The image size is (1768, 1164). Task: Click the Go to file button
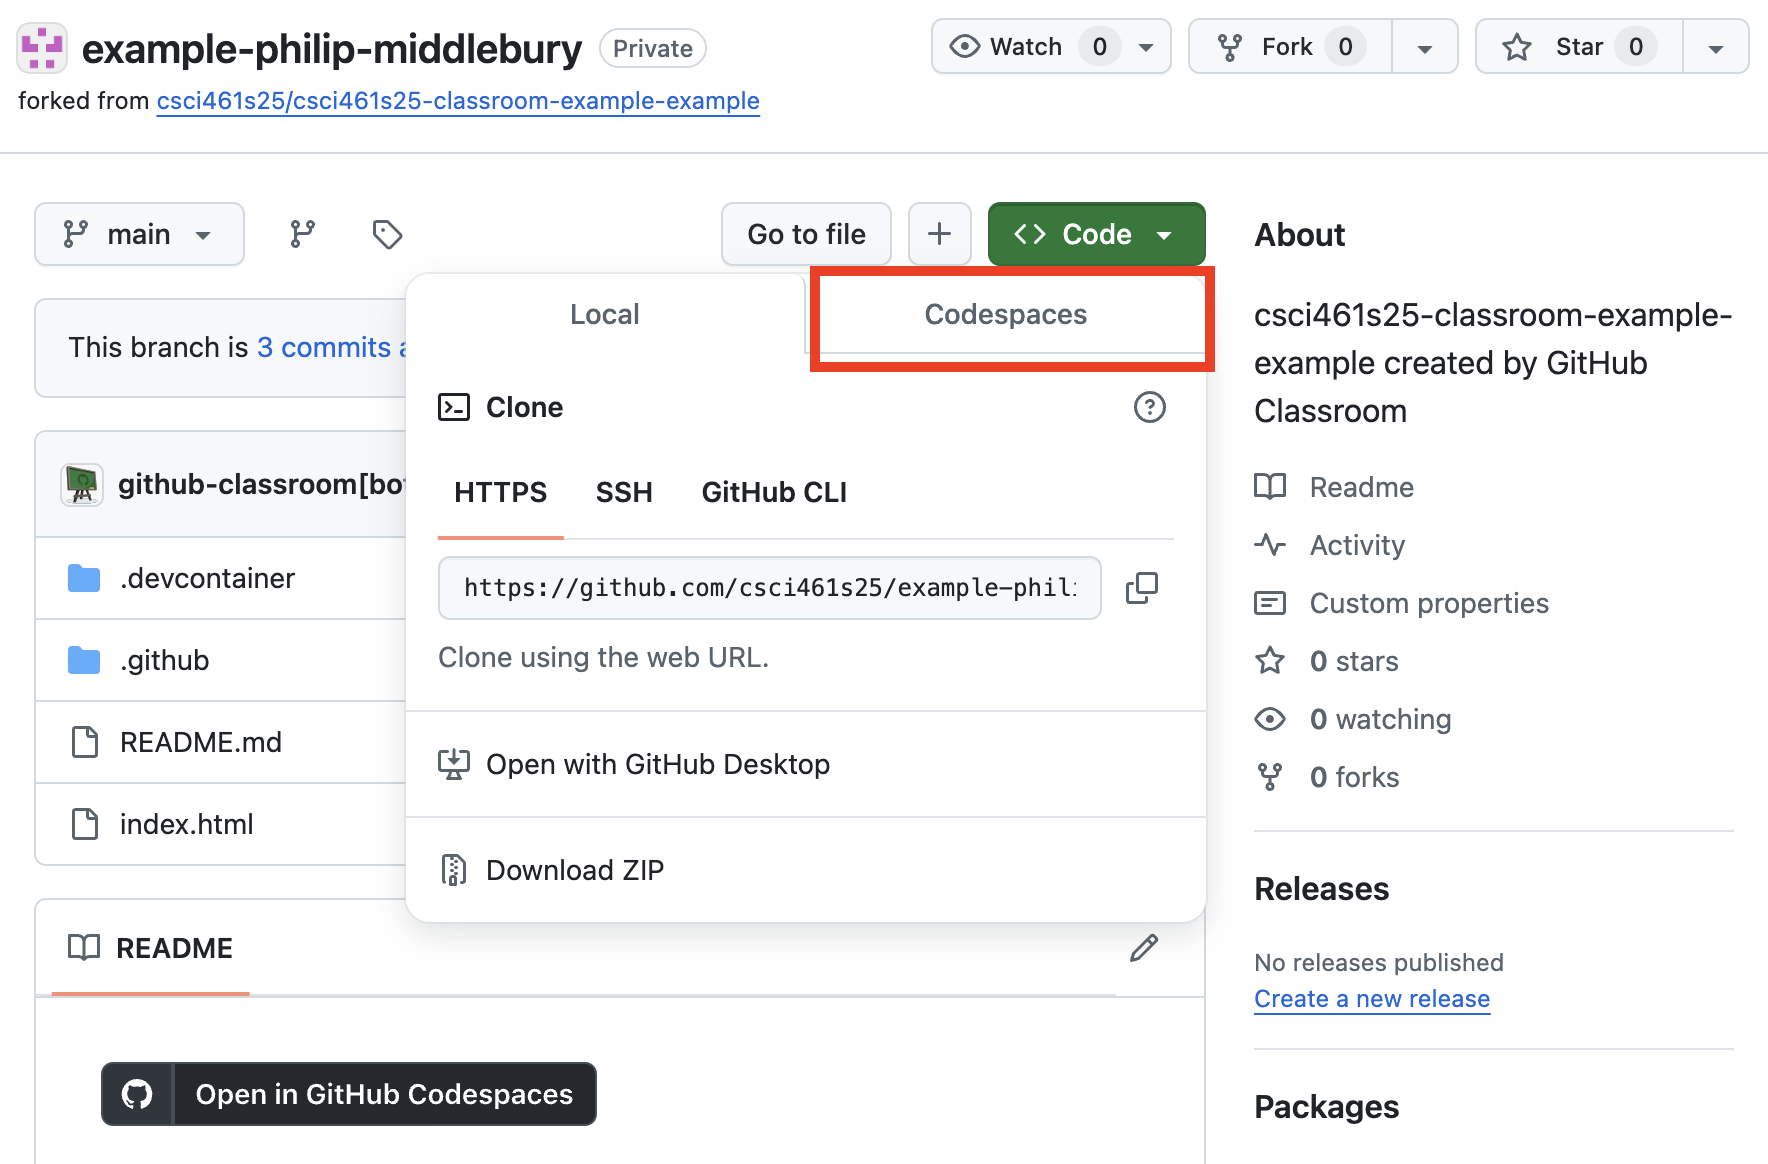click(x=806, y=234)
